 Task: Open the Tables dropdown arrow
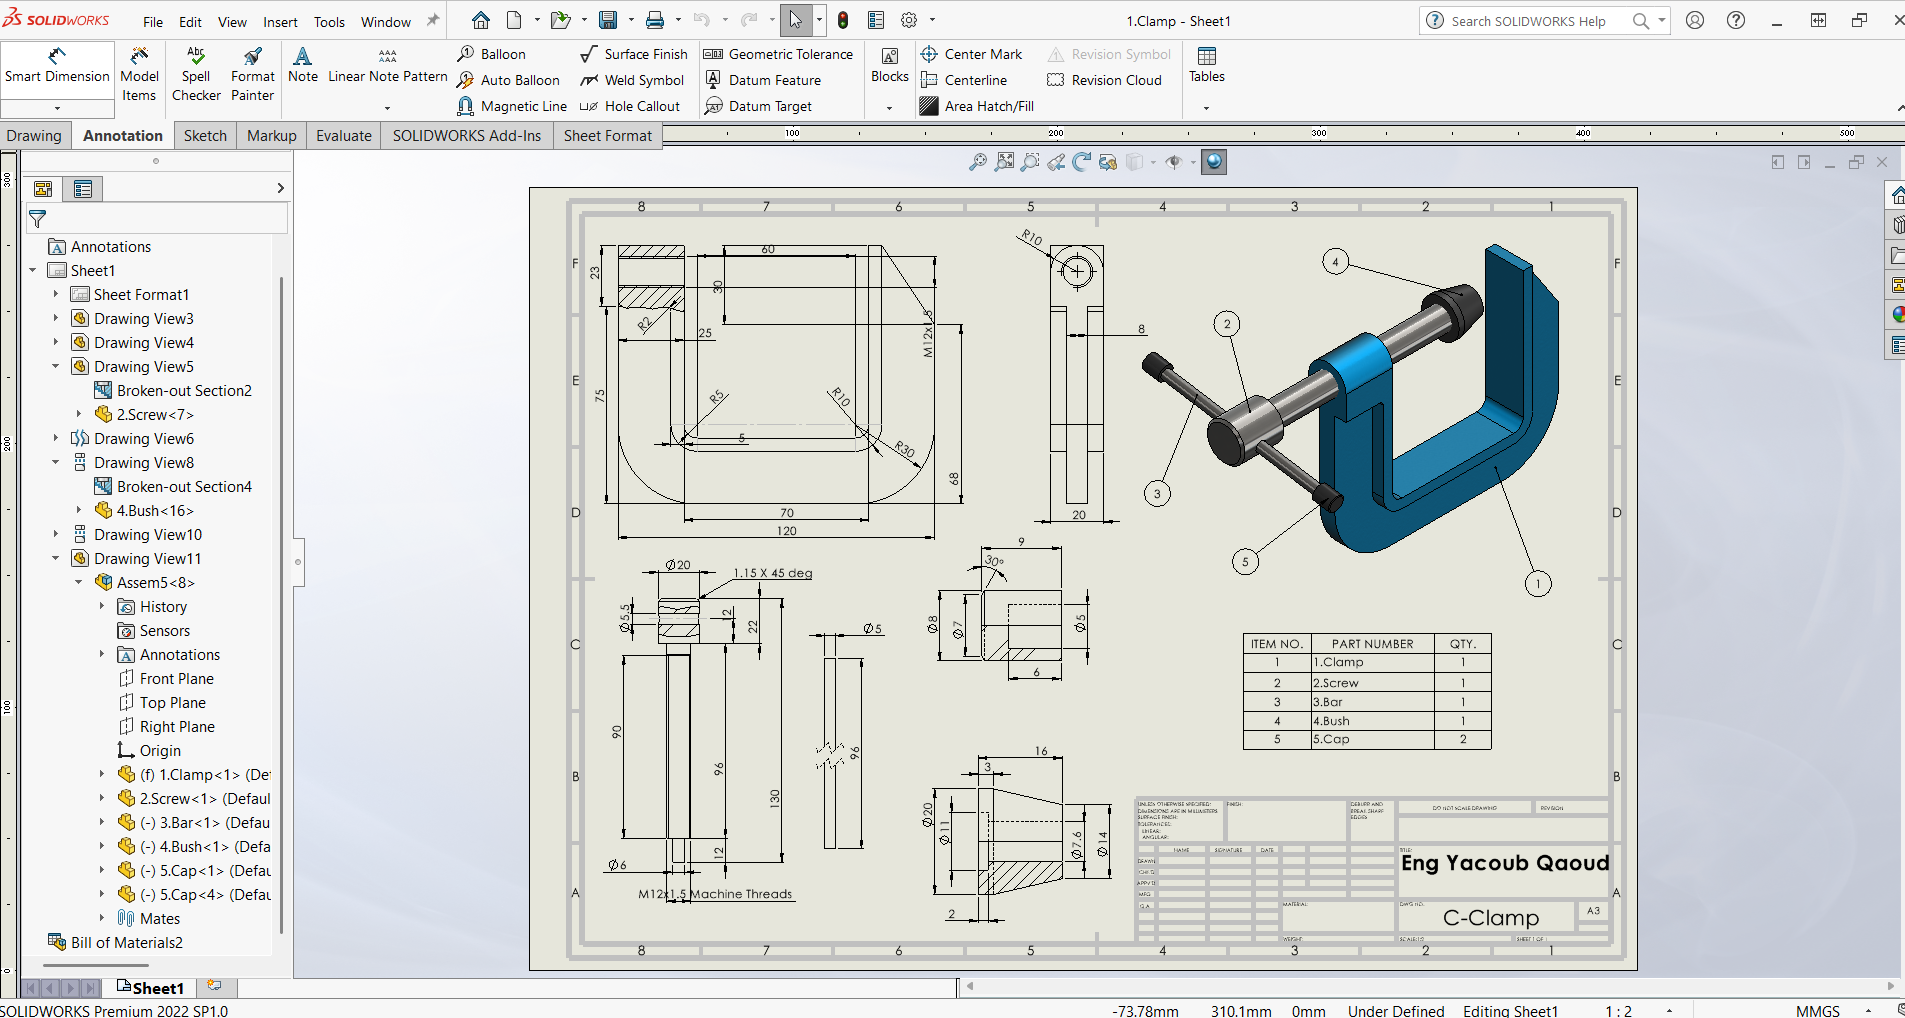[1206, 107]
